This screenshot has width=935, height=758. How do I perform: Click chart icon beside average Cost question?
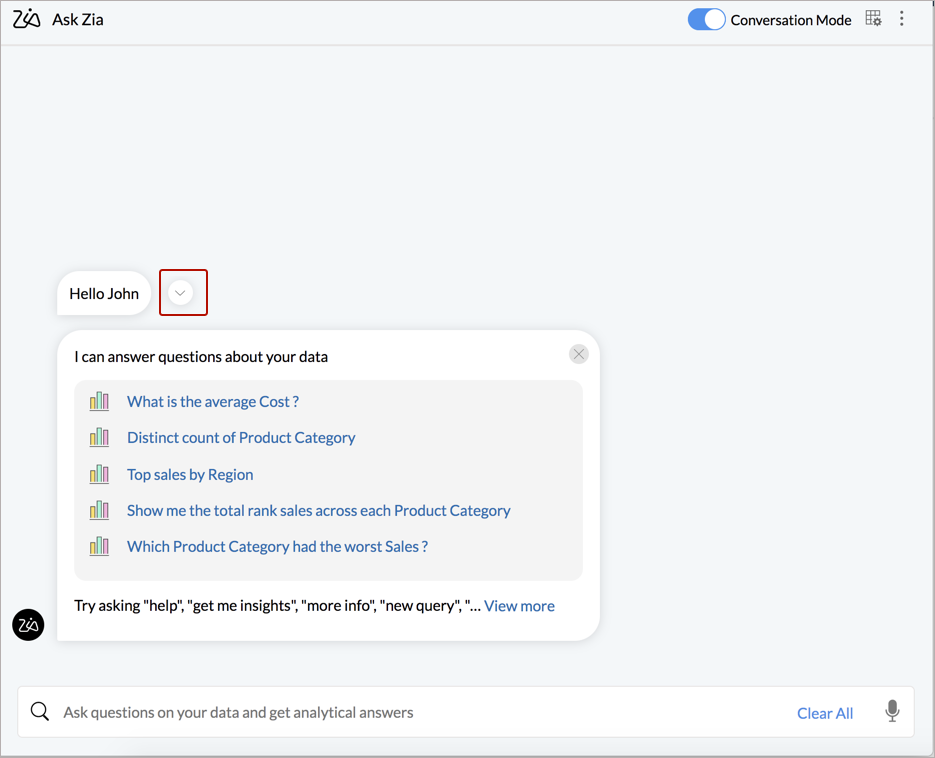(99, 401)
